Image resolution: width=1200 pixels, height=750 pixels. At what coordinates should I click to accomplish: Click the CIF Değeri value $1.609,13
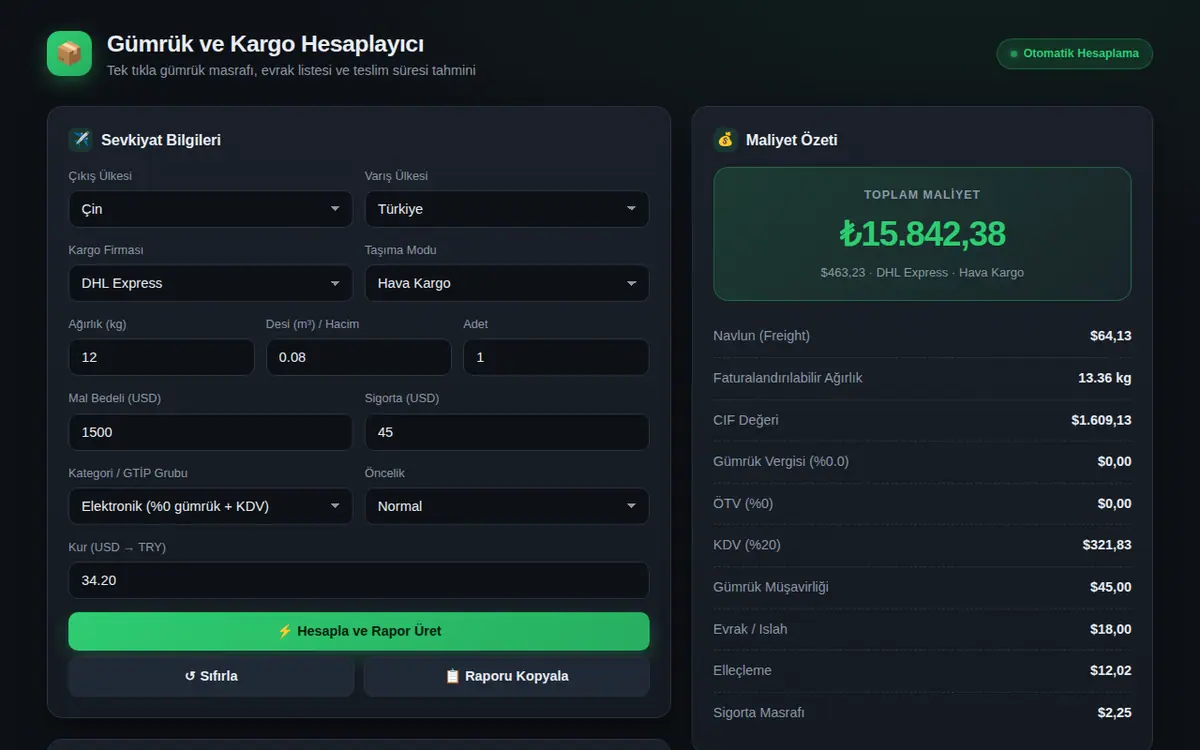coord(1102,420)
